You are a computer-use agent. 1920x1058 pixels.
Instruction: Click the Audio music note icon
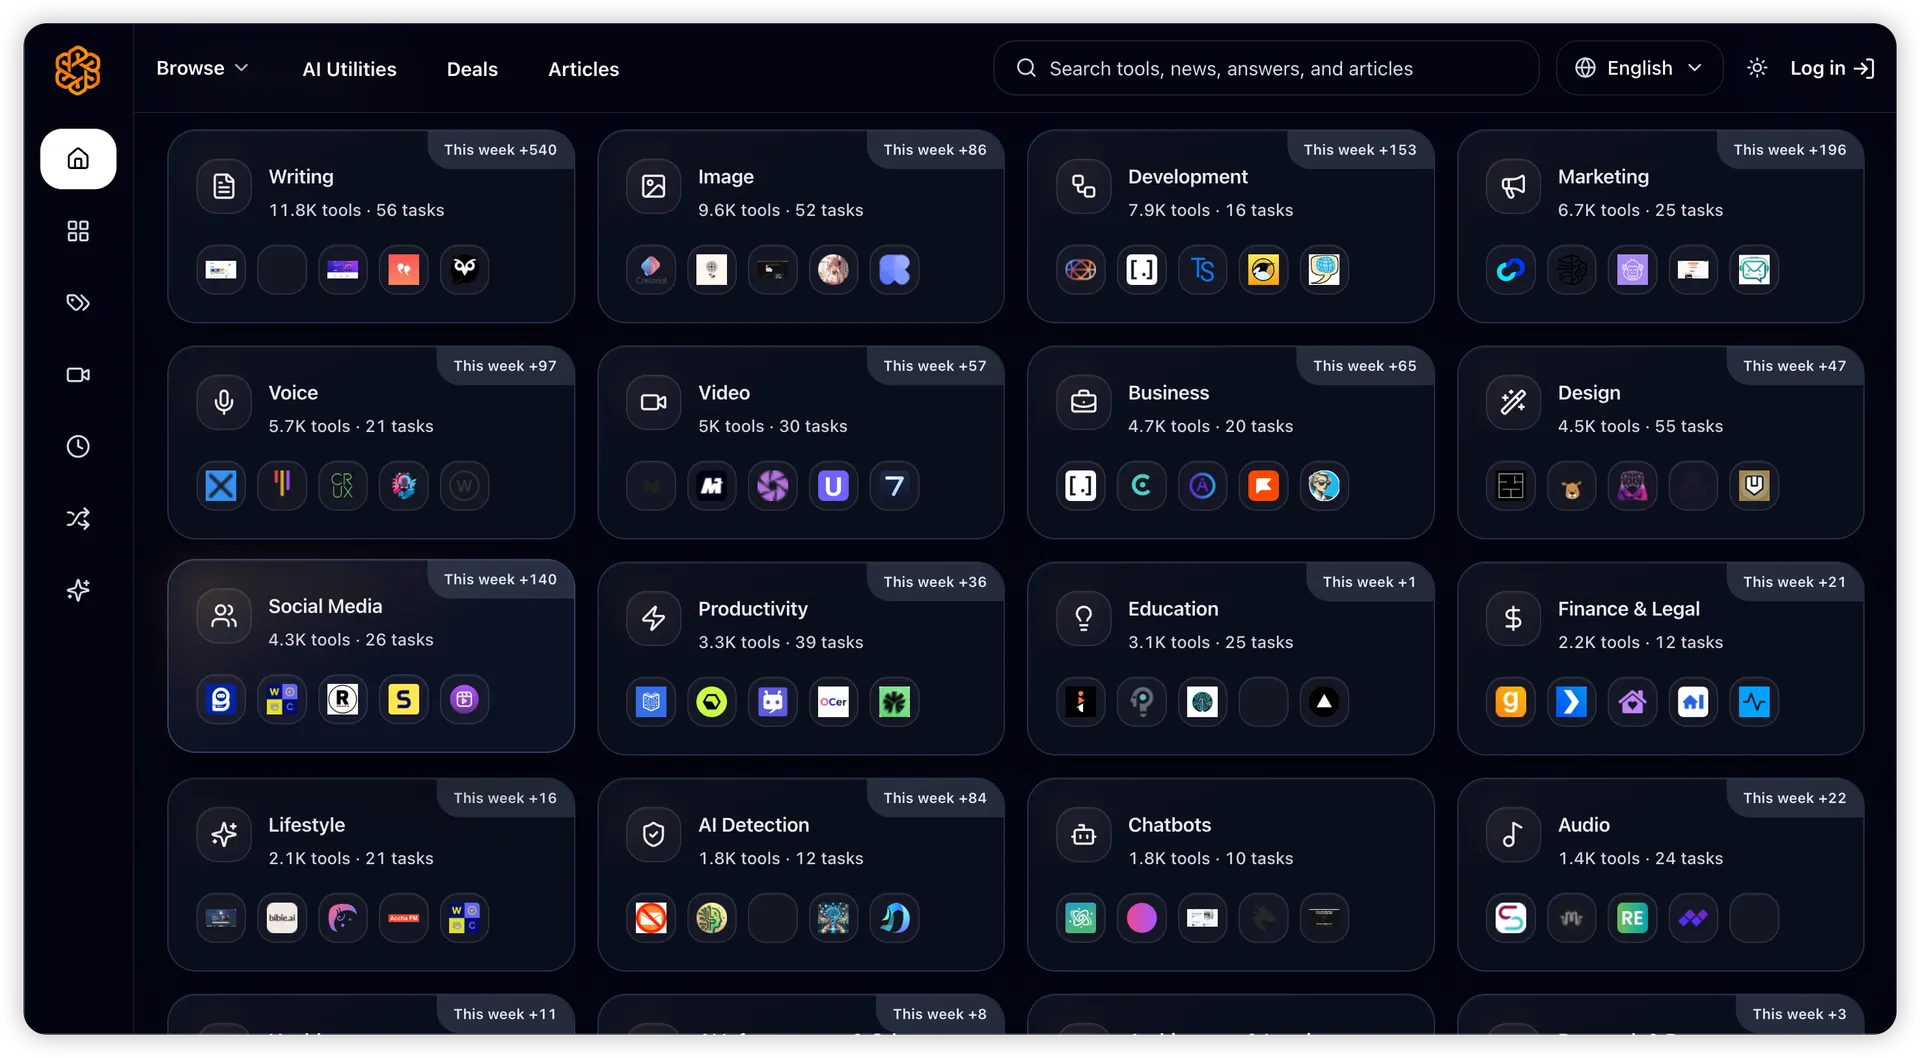[x=1513, y=834]
